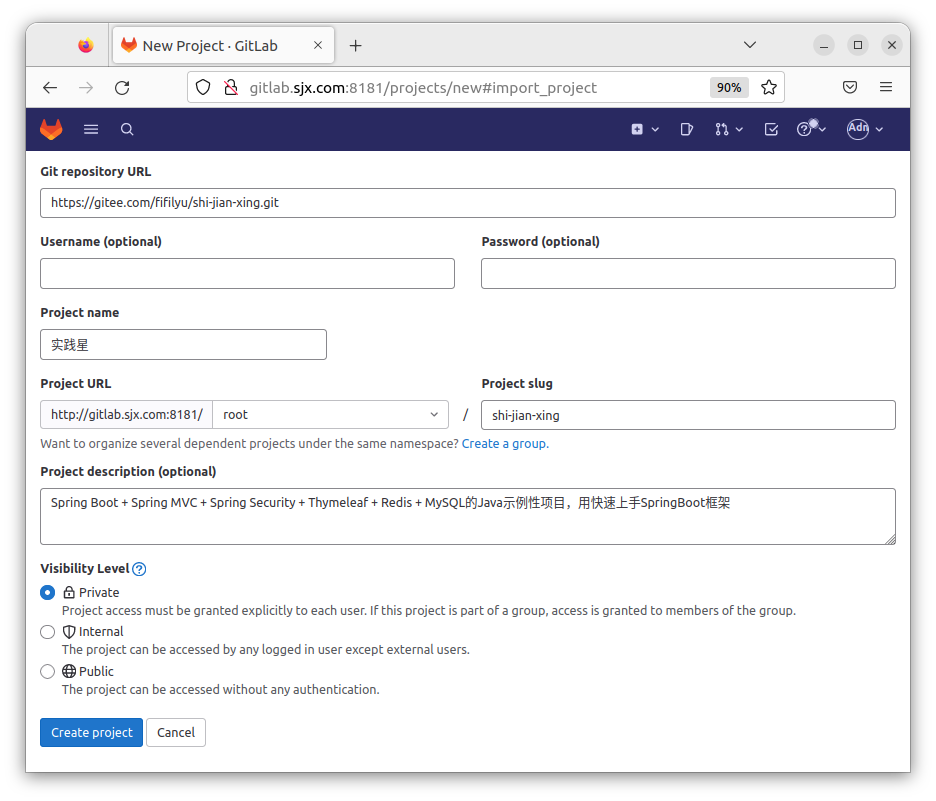Follow the Create a group link
Image resolution: width=936 pixels, height=801 pixels.
505,444
